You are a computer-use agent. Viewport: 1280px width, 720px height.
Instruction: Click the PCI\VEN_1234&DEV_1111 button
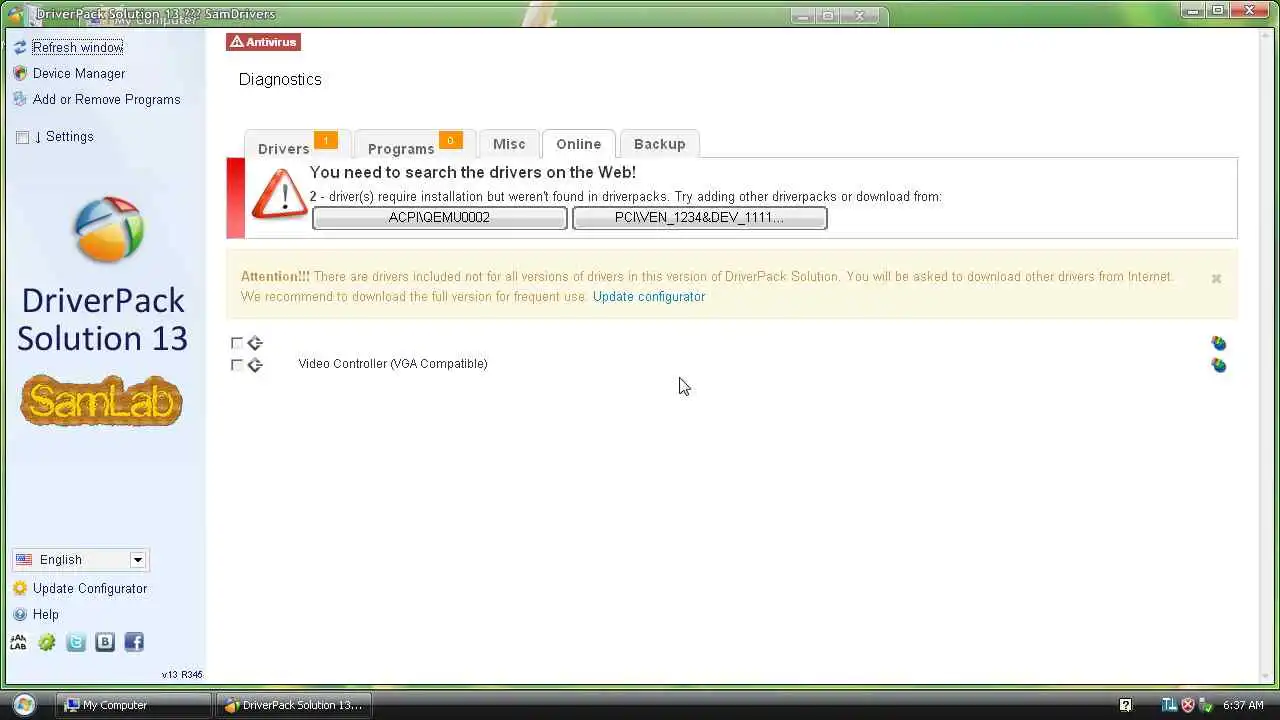[x=699, y=218]
